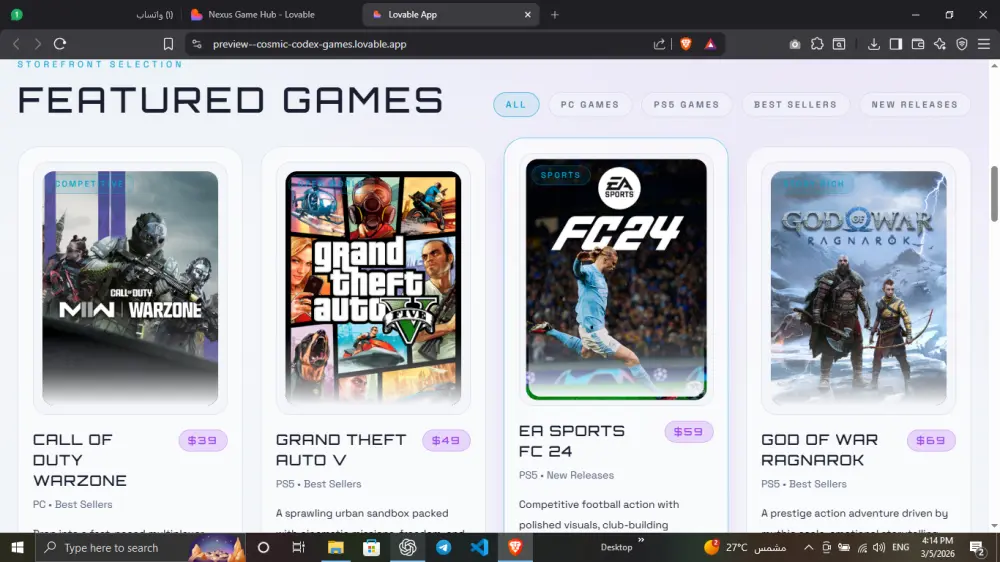This screenshot has height=562, width=1000.
Task: Click the $59 price badge
Action: coord(689,432)
